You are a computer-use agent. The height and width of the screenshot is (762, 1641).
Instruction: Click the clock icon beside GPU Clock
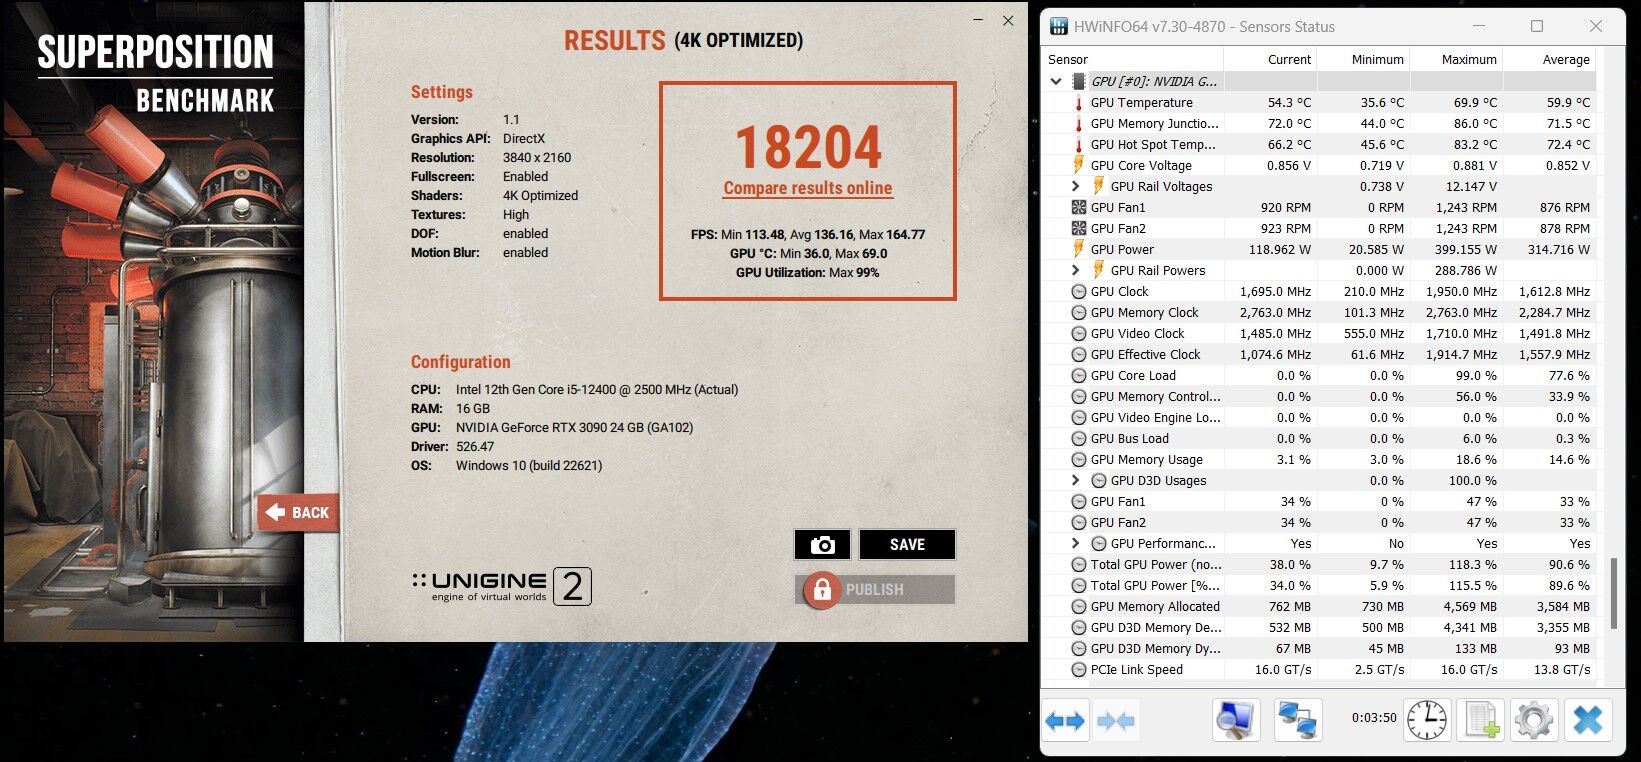point(1078,291)
